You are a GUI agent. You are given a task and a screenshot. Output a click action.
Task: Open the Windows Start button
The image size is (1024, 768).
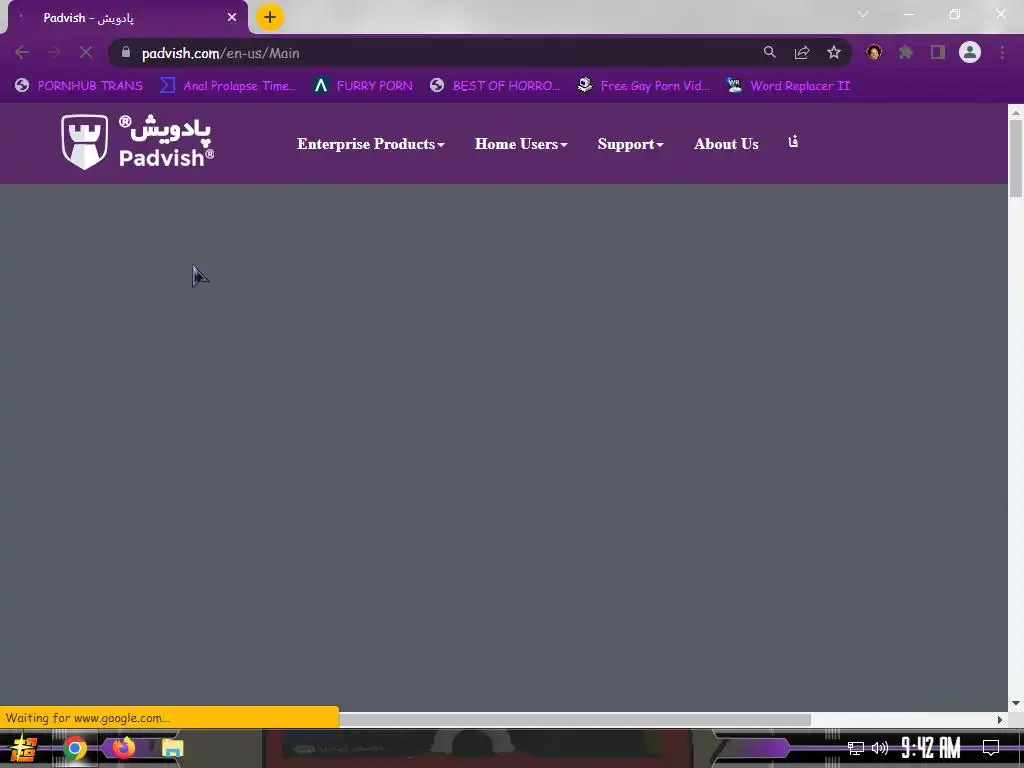[x=24, y=748]
